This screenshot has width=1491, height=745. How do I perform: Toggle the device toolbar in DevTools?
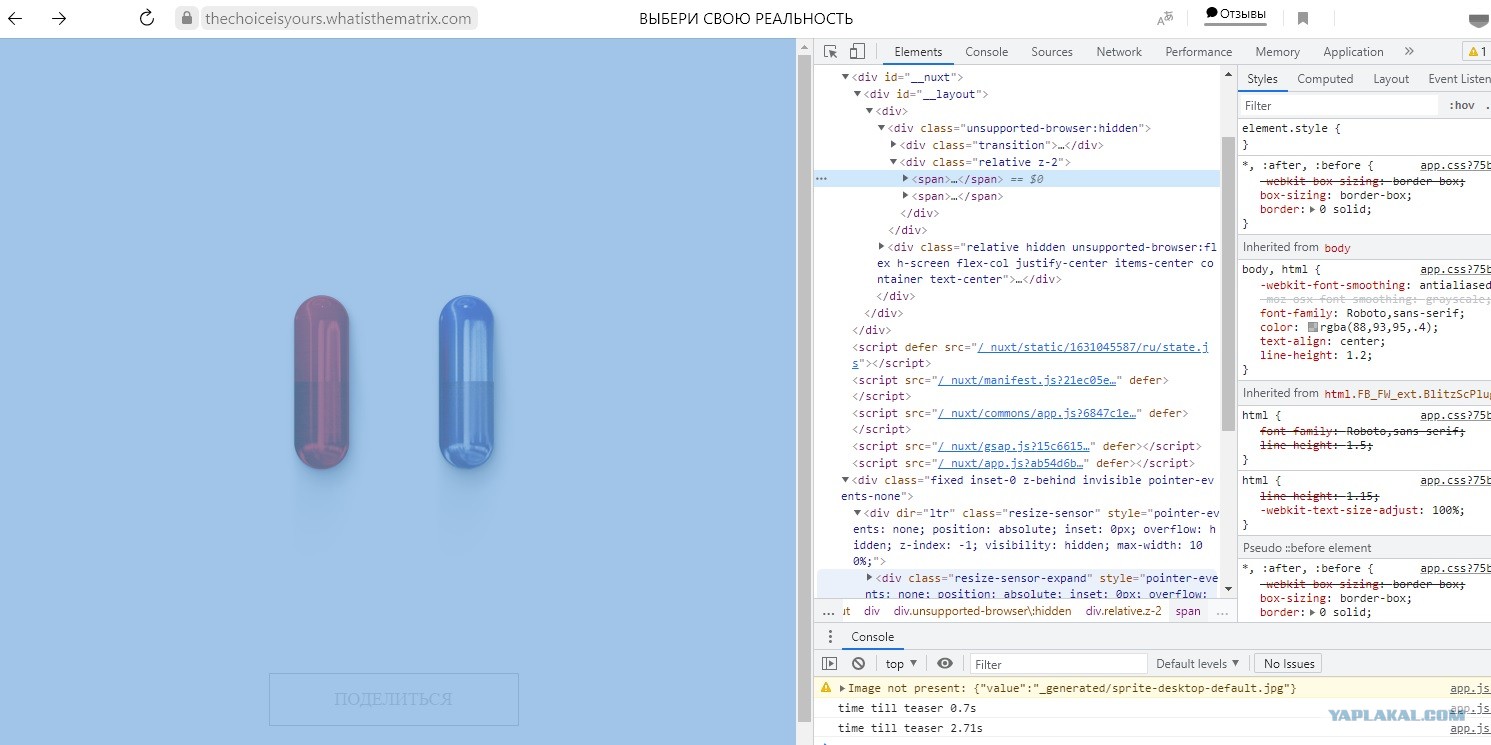click(x=857, y=52)
